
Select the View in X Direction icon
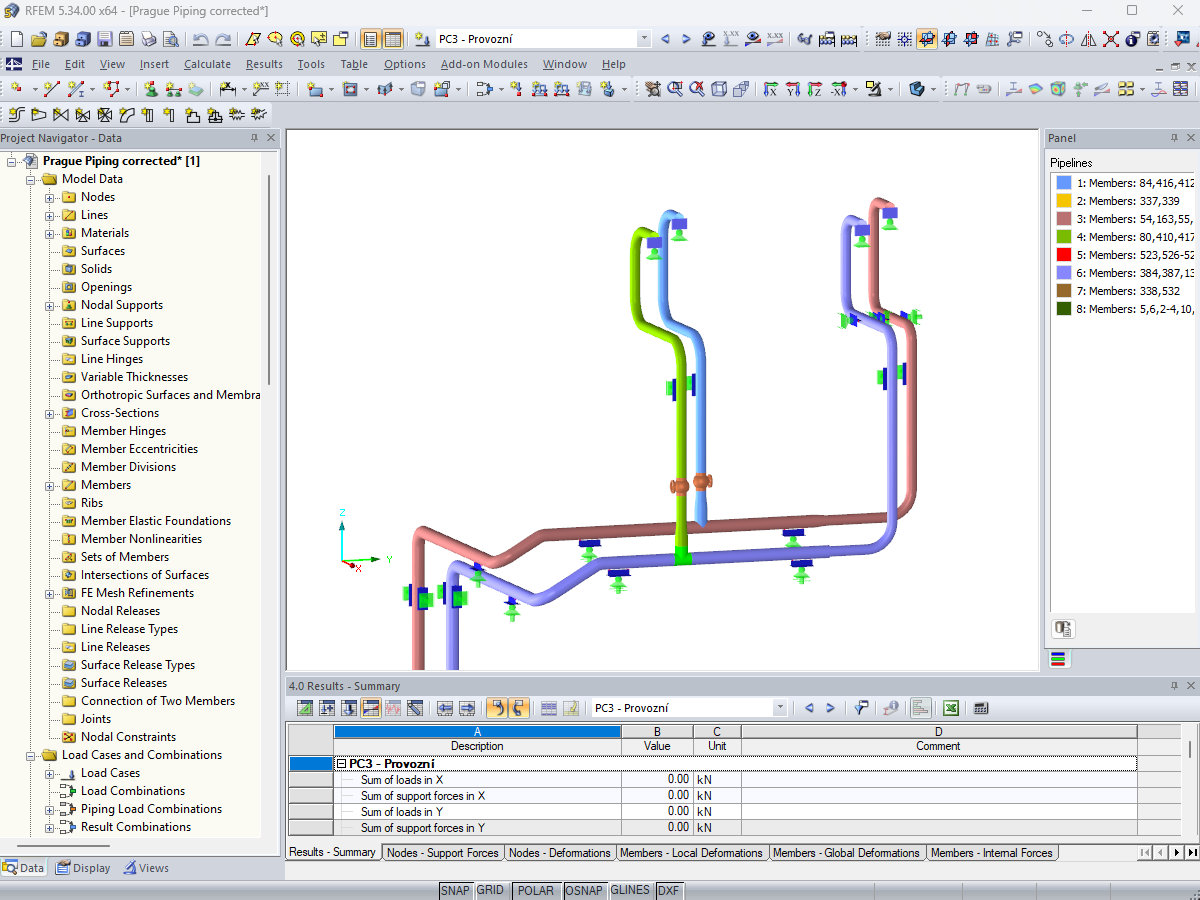tap(770, 89)
